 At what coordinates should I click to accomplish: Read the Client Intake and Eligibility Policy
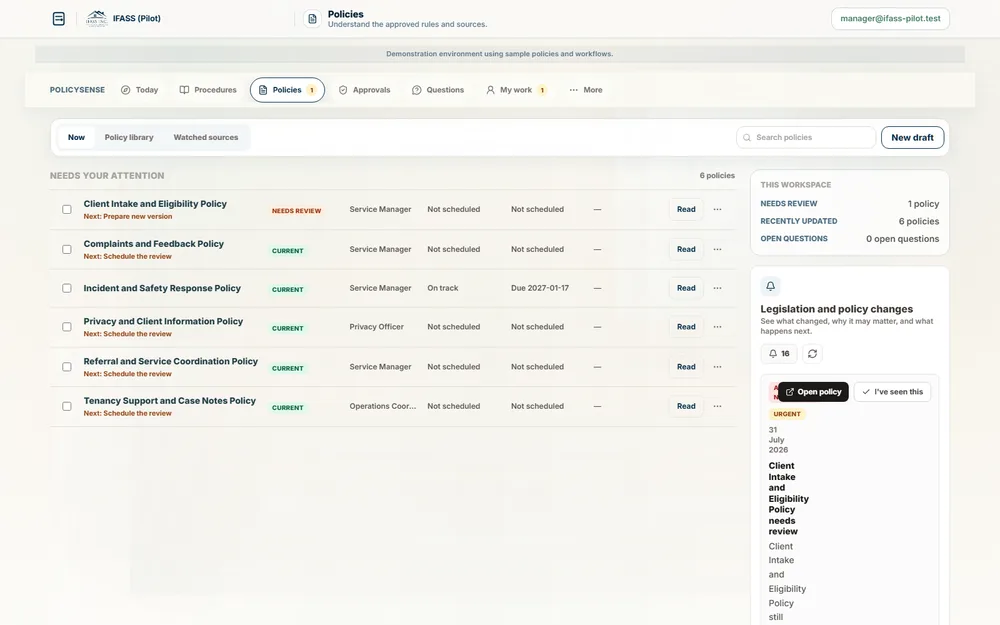tap(686, 209)
